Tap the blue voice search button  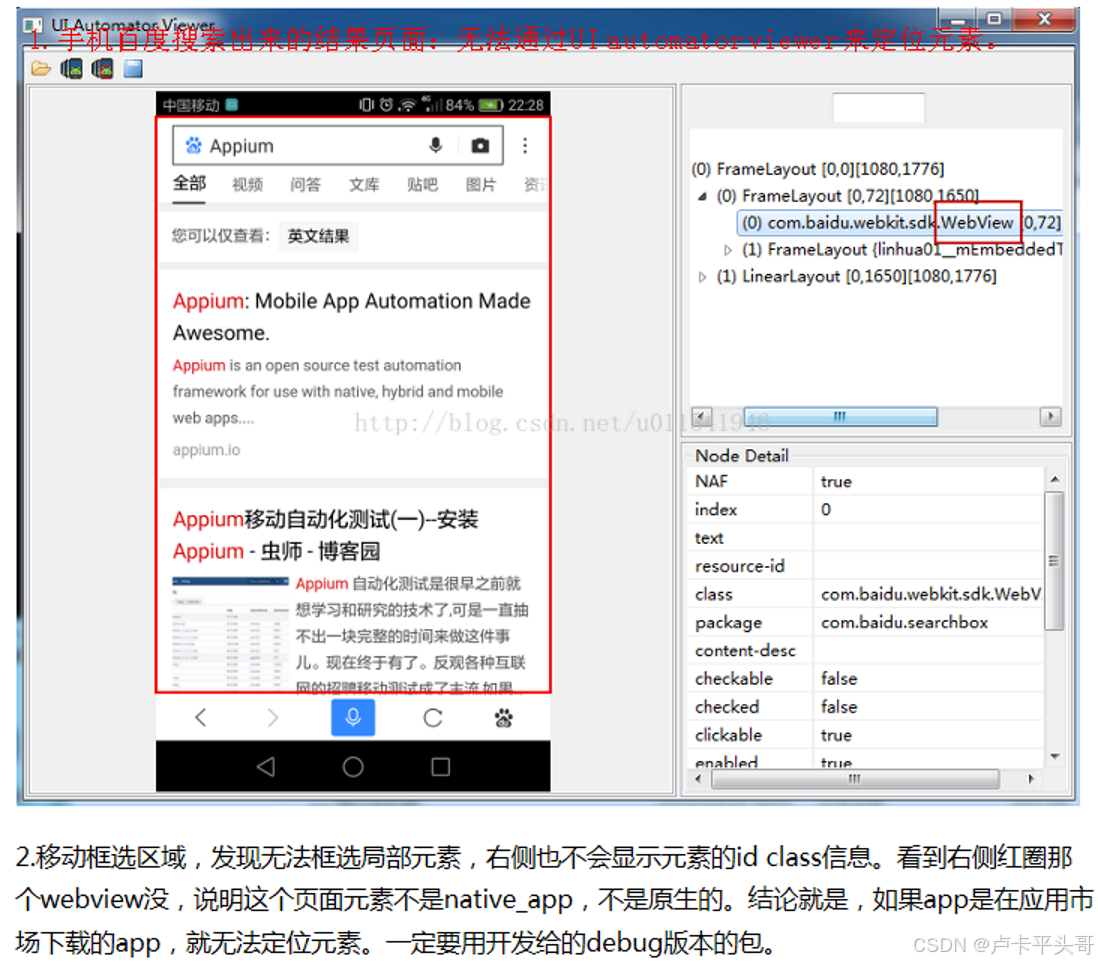tap(353, 717)
